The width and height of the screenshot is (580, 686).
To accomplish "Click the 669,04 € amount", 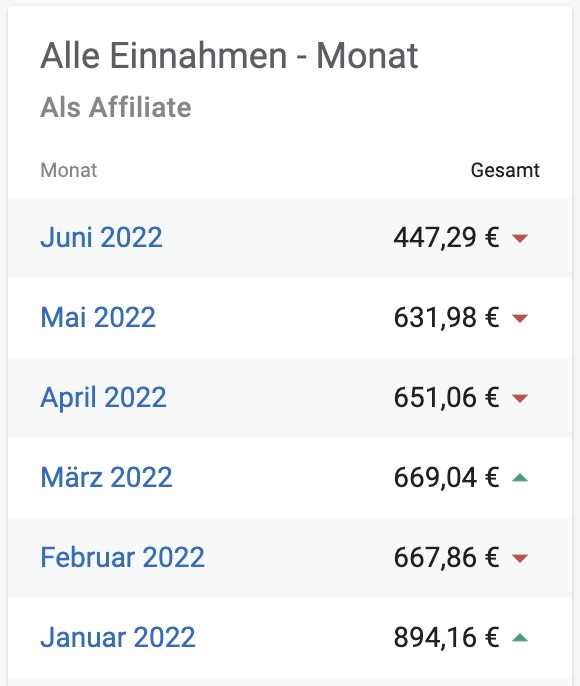I will click(x=447, y=477).
